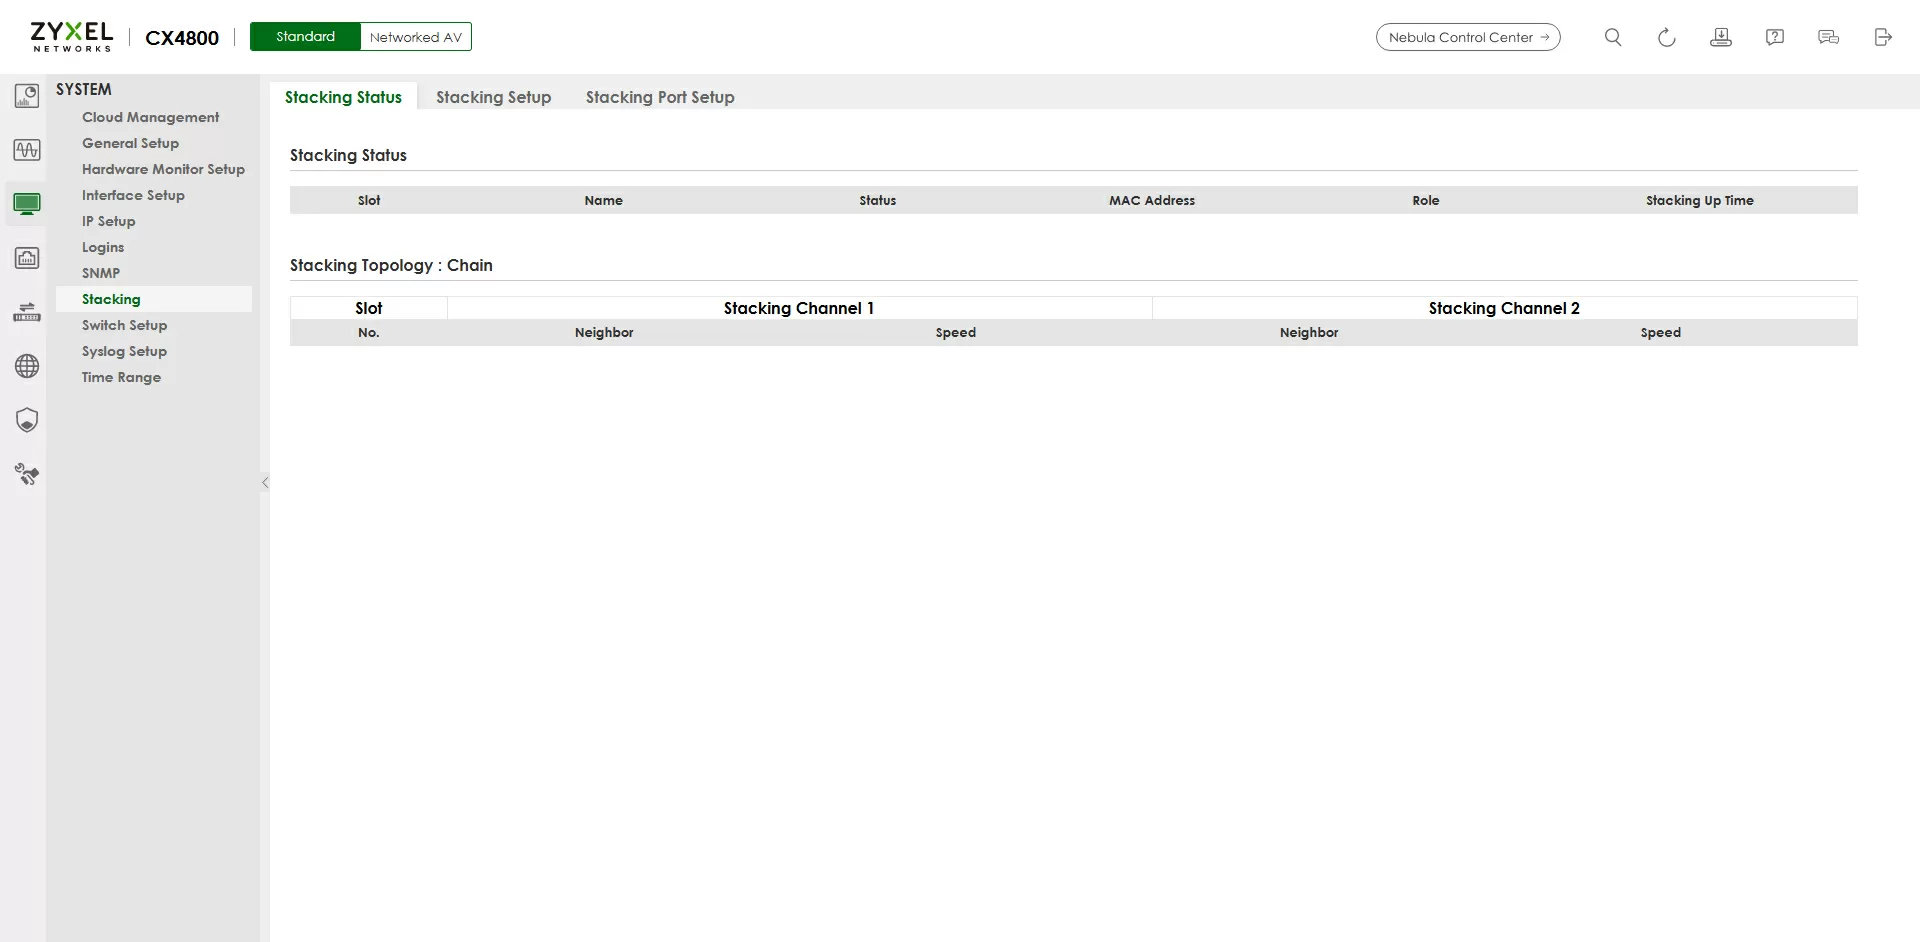Open the switching arrows sidebar icon

tap(27, 312)
